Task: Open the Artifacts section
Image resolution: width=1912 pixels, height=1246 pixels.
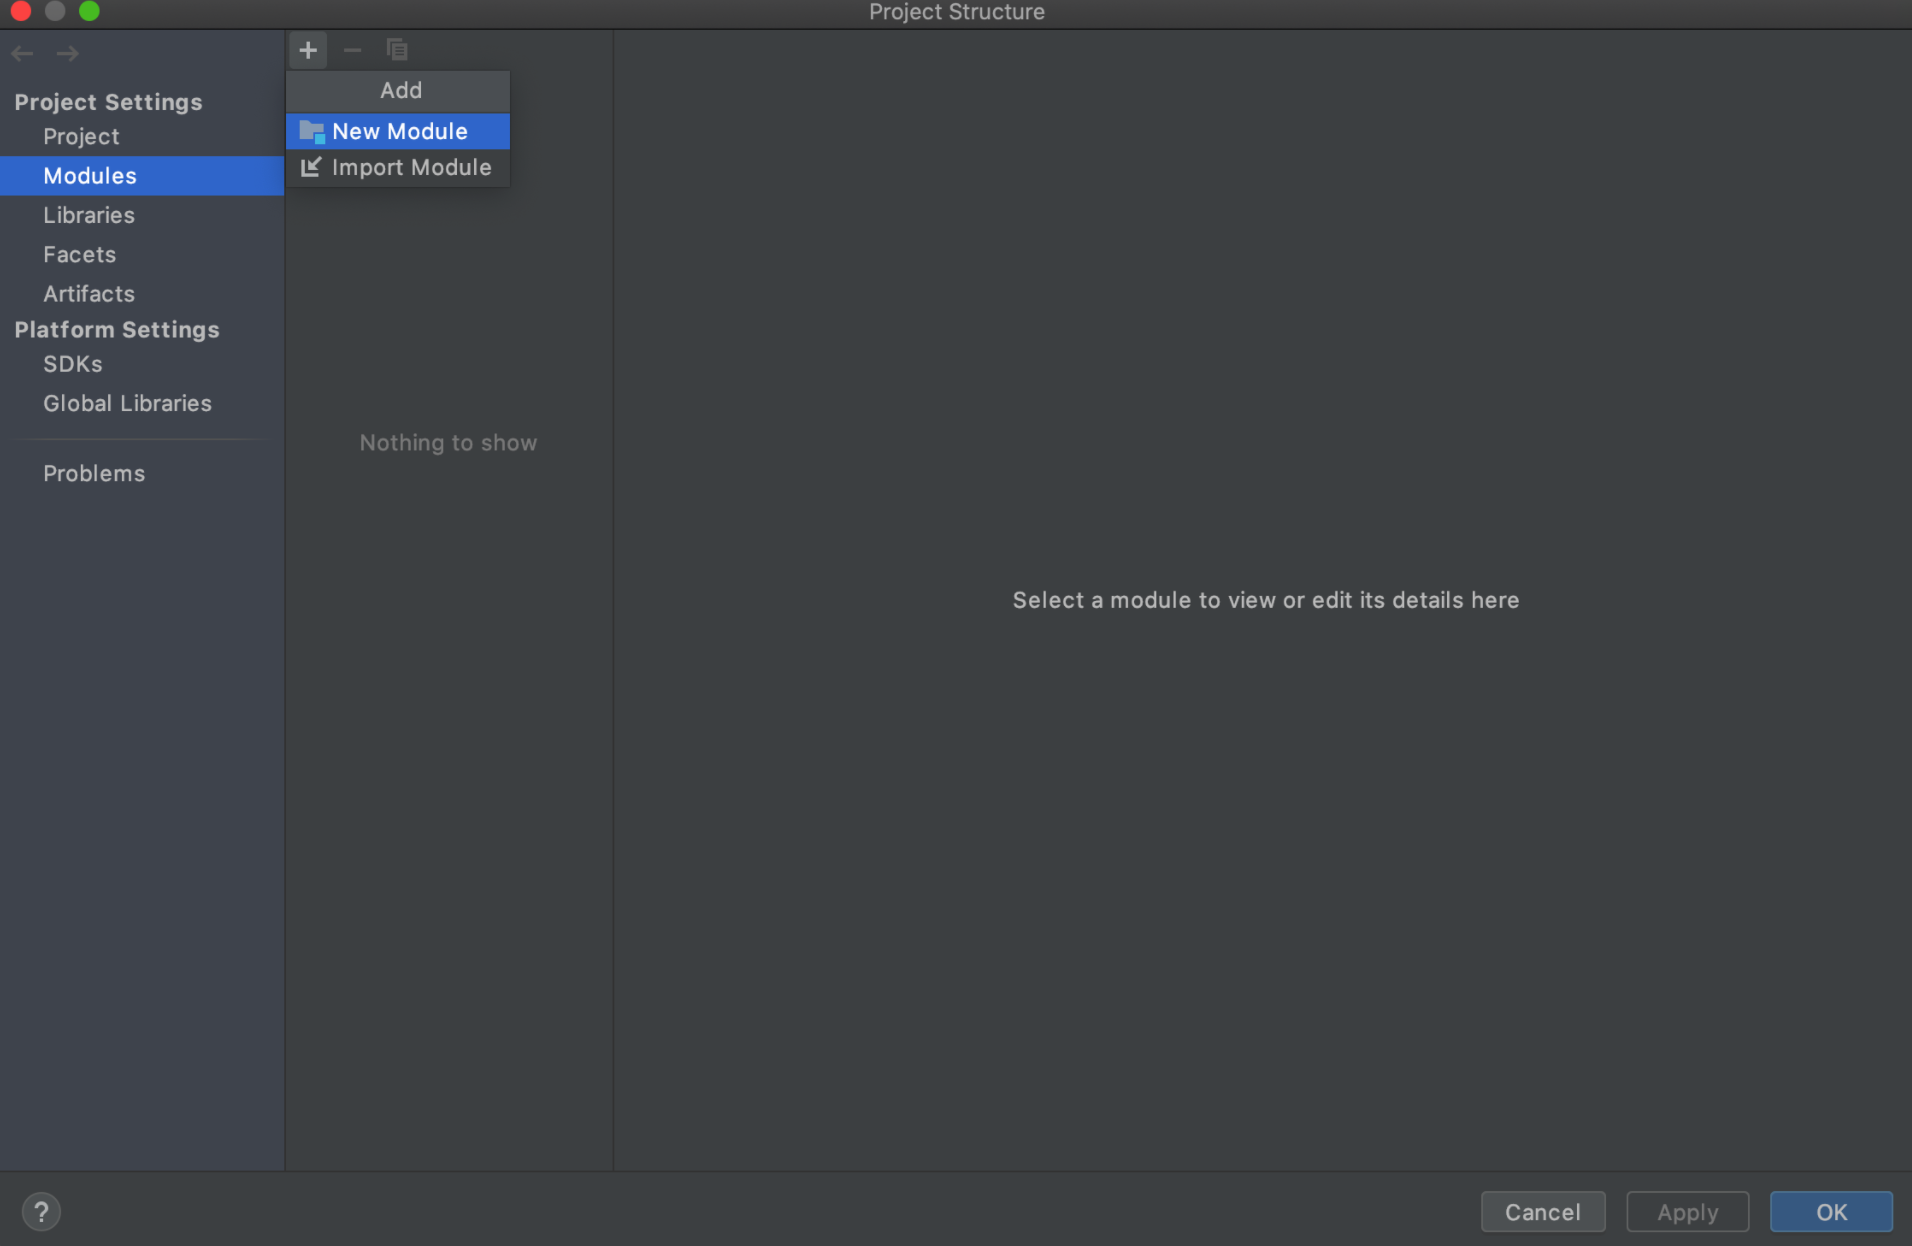Action: 142,294
